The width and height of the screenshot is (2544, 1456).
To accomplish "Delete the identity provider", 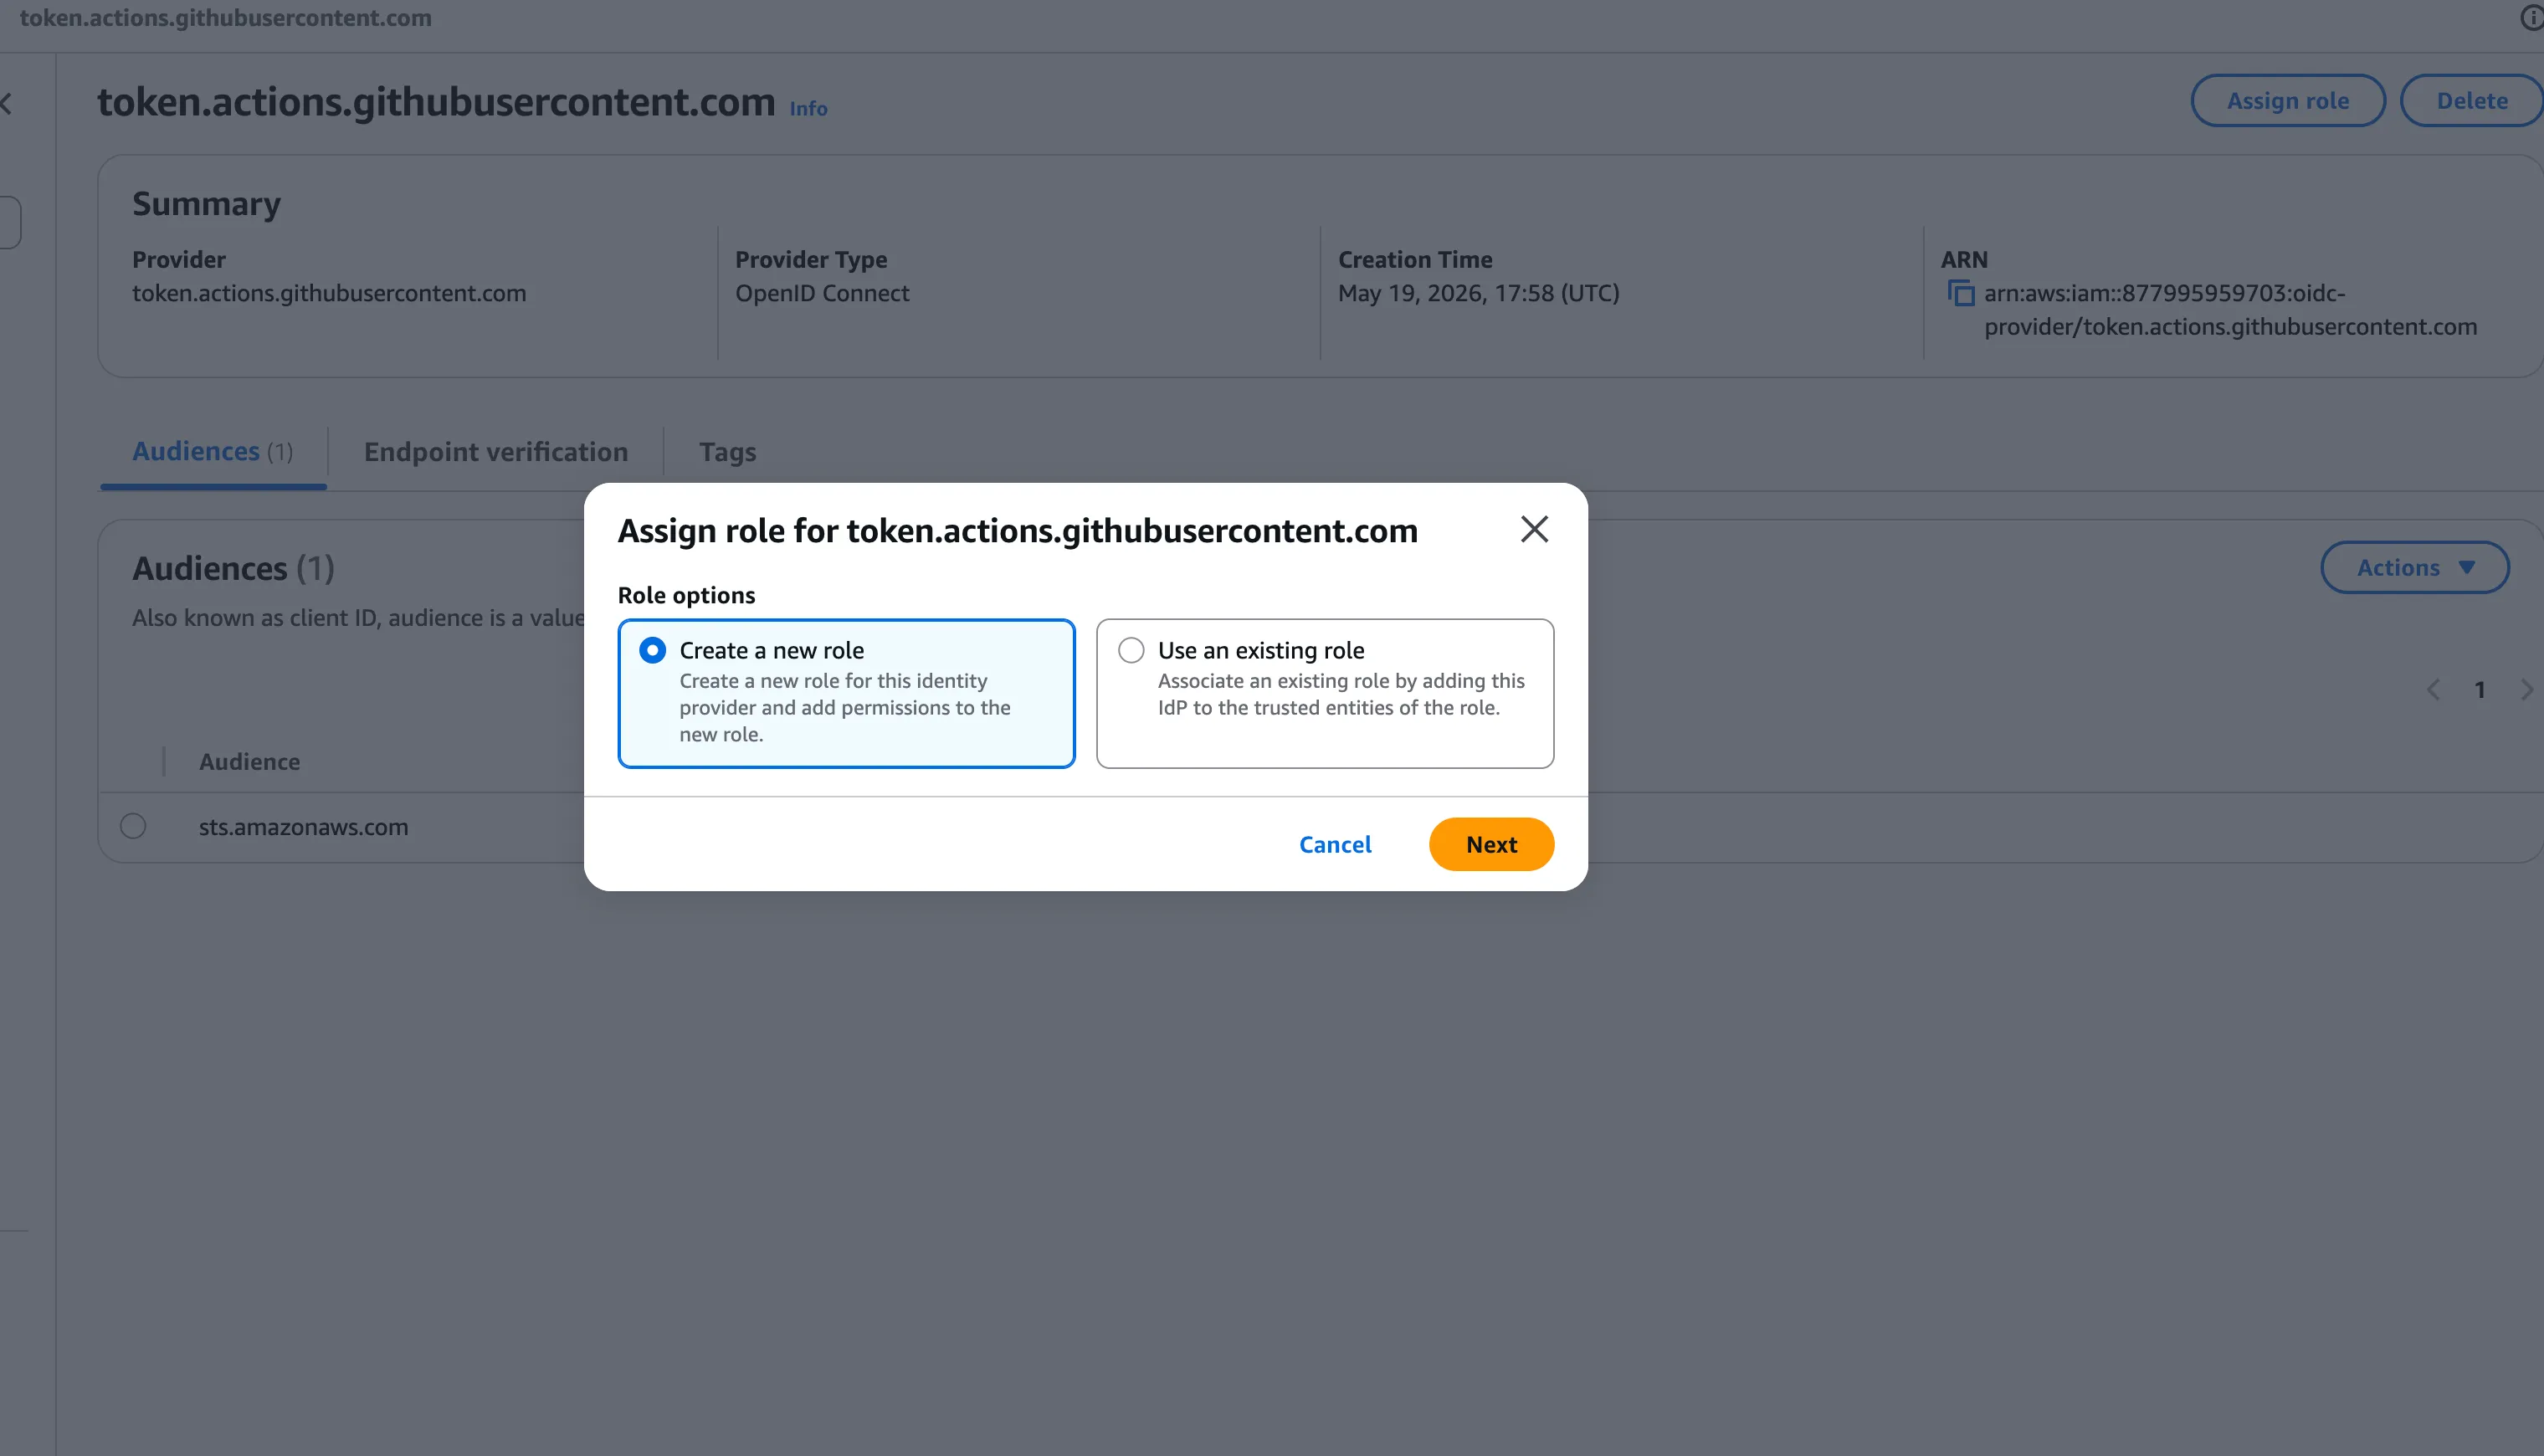I will 2471,100.
